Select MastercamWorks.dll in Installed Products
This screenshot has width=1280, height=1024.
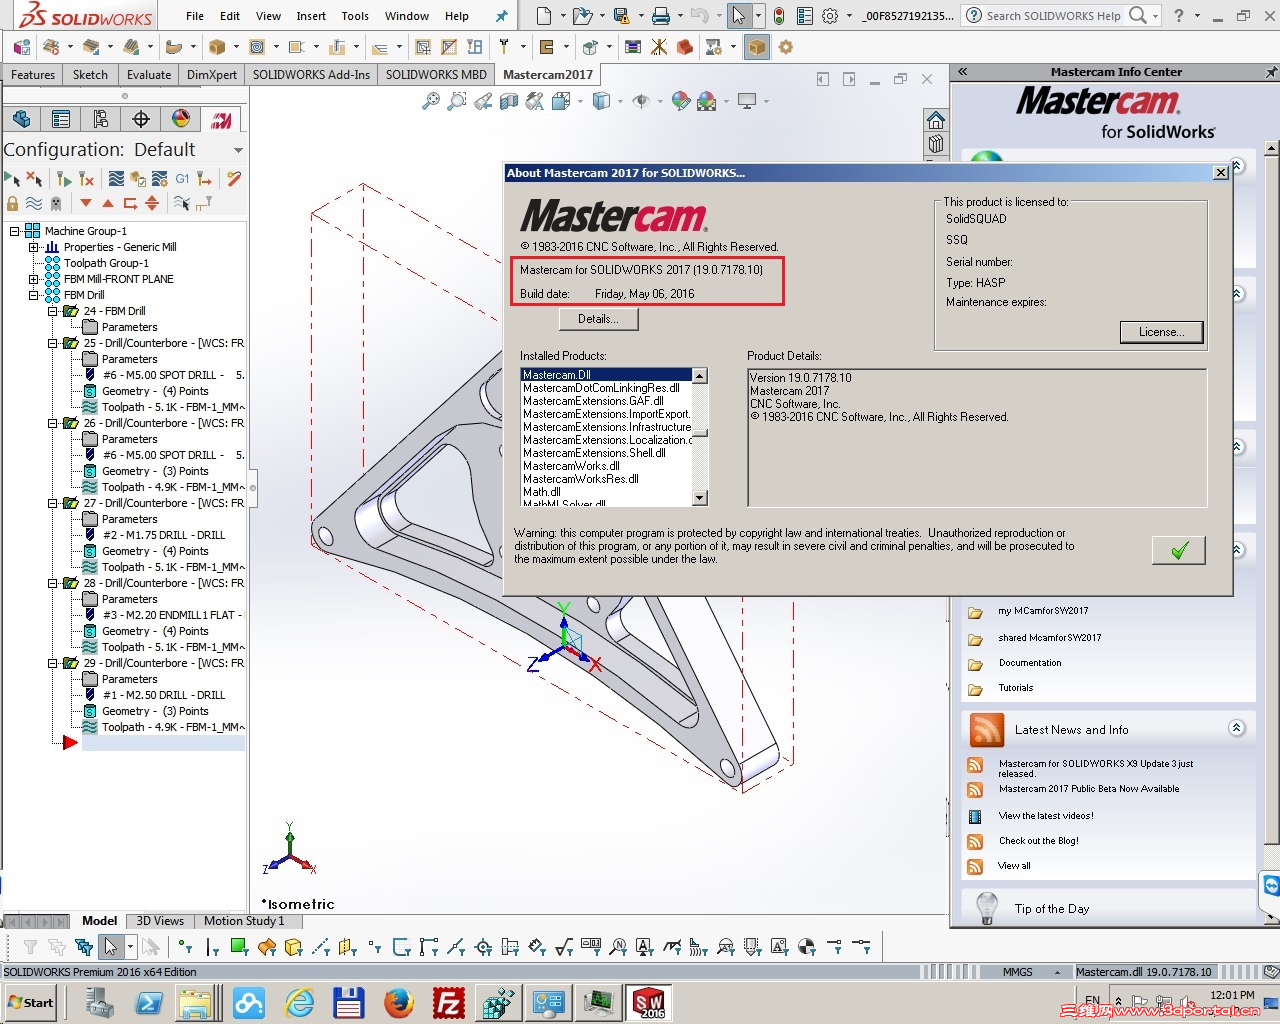coord(571,466)
